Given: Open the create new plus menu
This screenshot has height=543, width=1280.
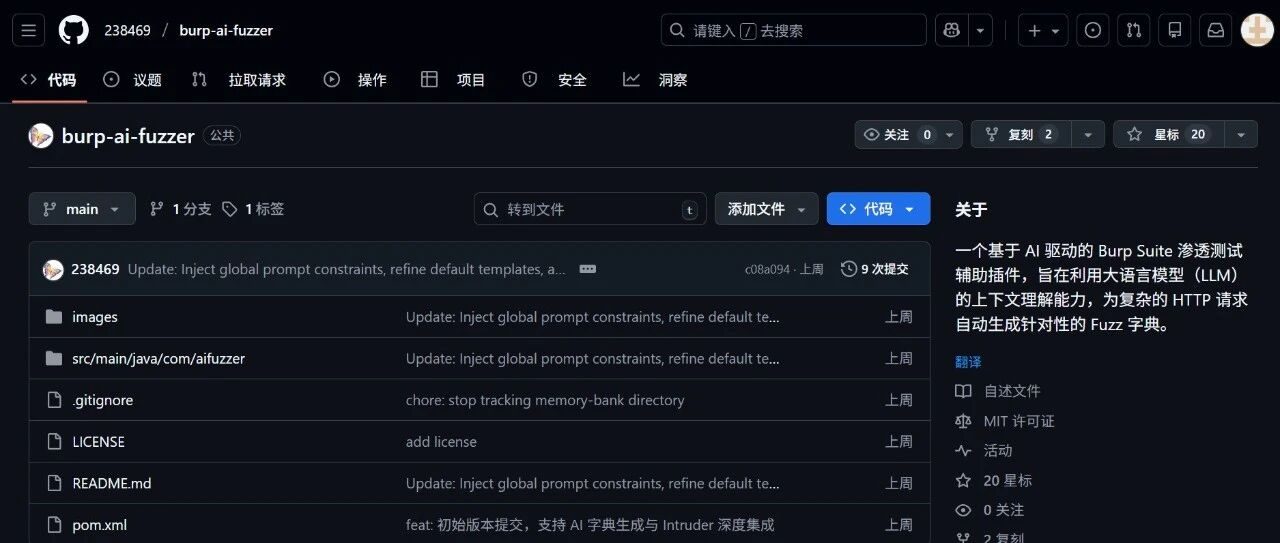Looking at the screenshot, I should click(x=1043, y=30).
